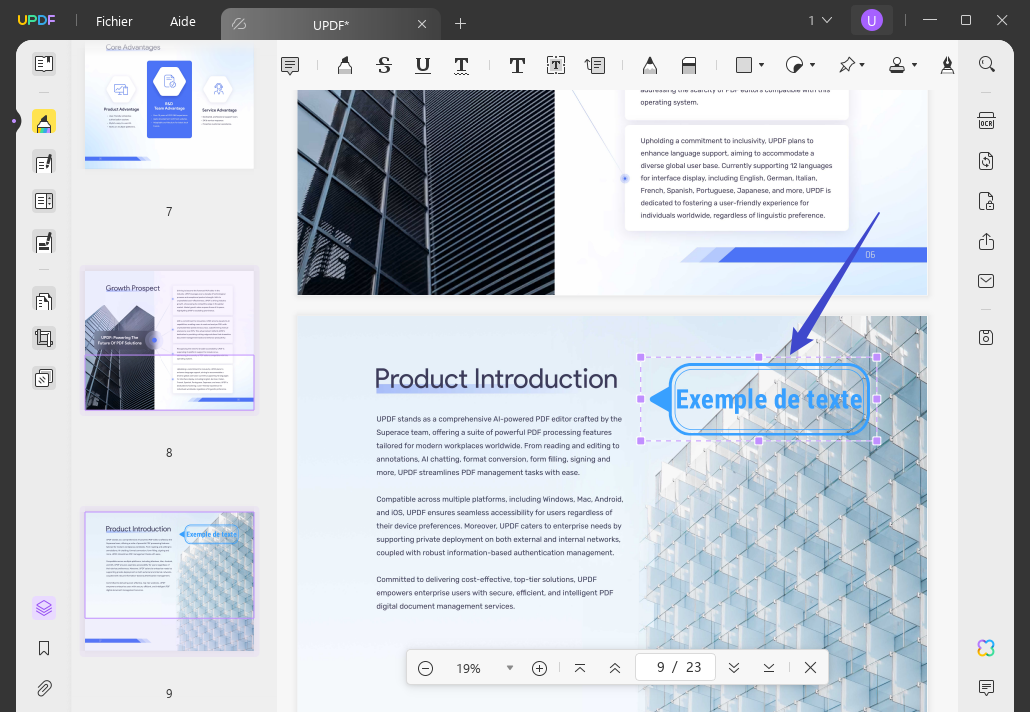
Task: Select the Highlight text tool
Action: [345, 65]
